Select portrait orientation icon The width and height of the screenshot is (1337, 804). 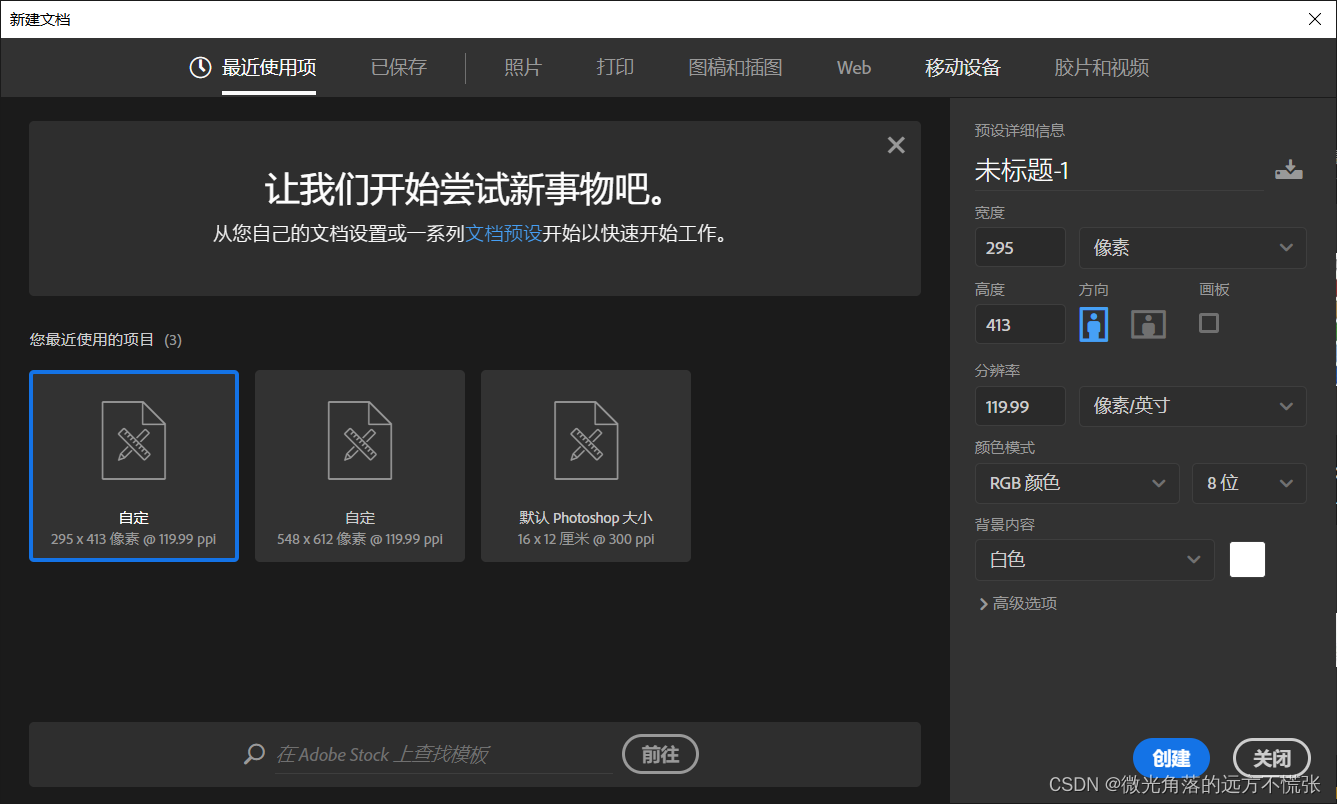tap(1094, 323)
